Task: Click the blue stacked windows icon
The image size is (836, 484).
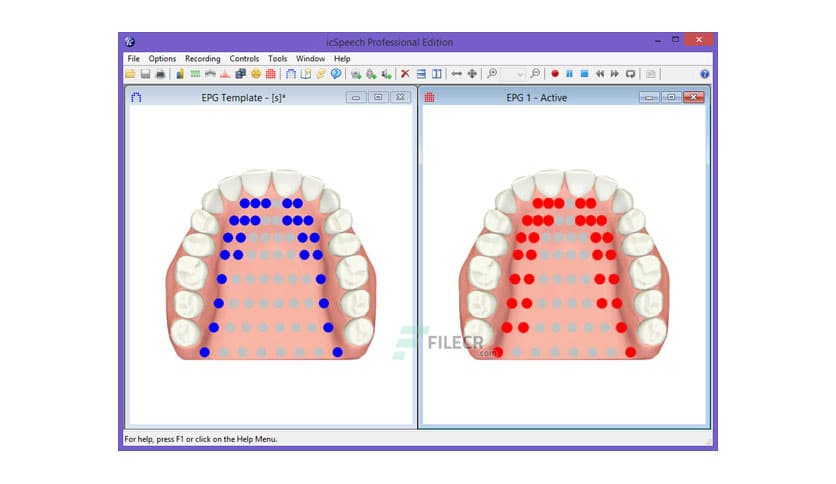Action: tap(240, 74)
